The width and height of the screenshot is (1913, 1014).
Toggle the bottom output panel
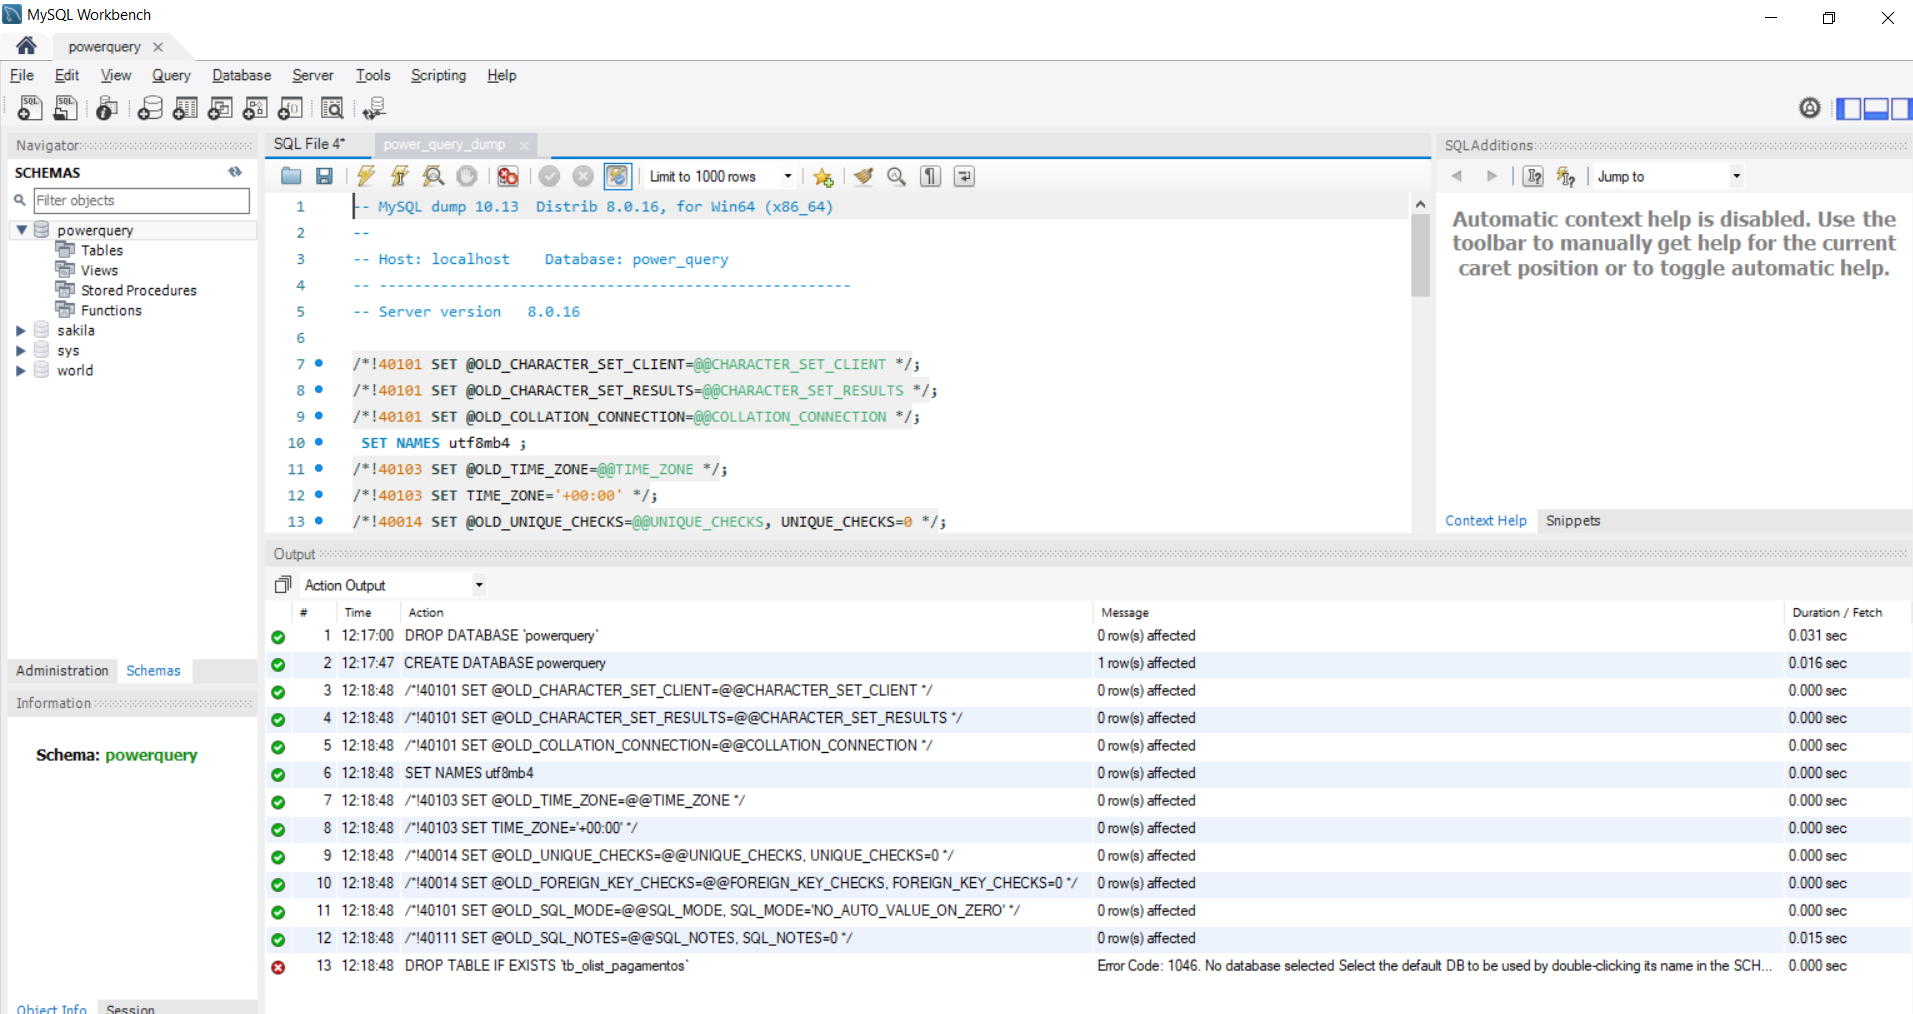point(1875,108)
